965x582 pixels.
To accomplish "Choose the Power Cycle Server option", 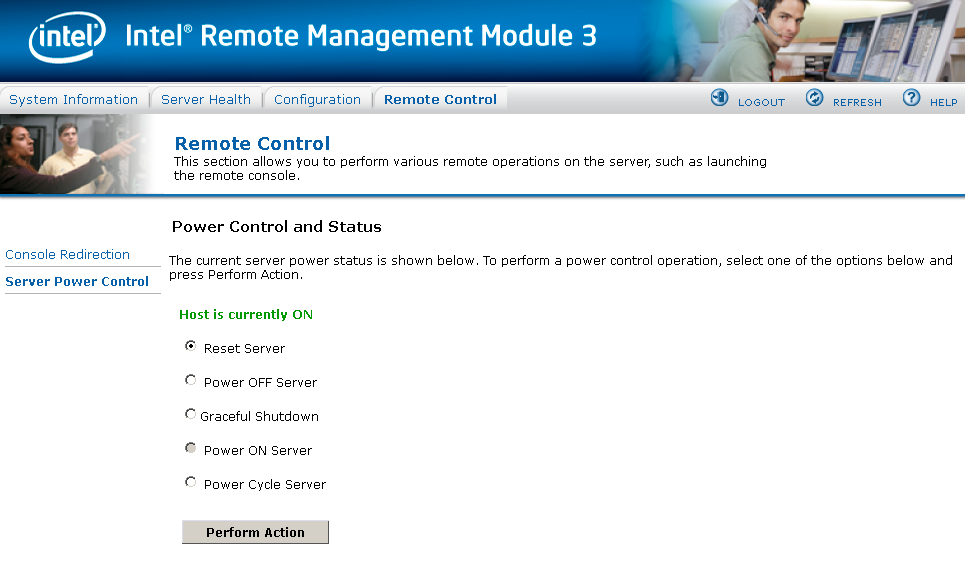I will (191, 482).
